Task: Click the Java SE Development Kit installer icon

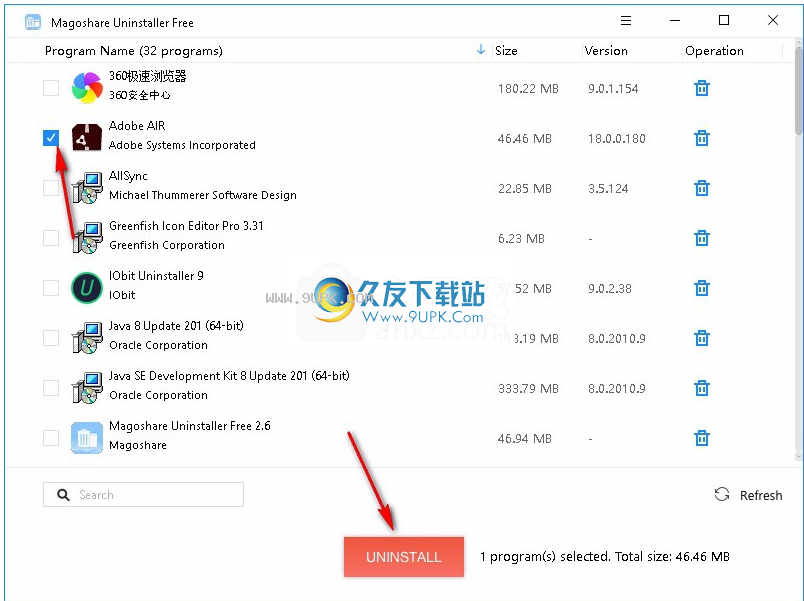Action: point(87,388)
